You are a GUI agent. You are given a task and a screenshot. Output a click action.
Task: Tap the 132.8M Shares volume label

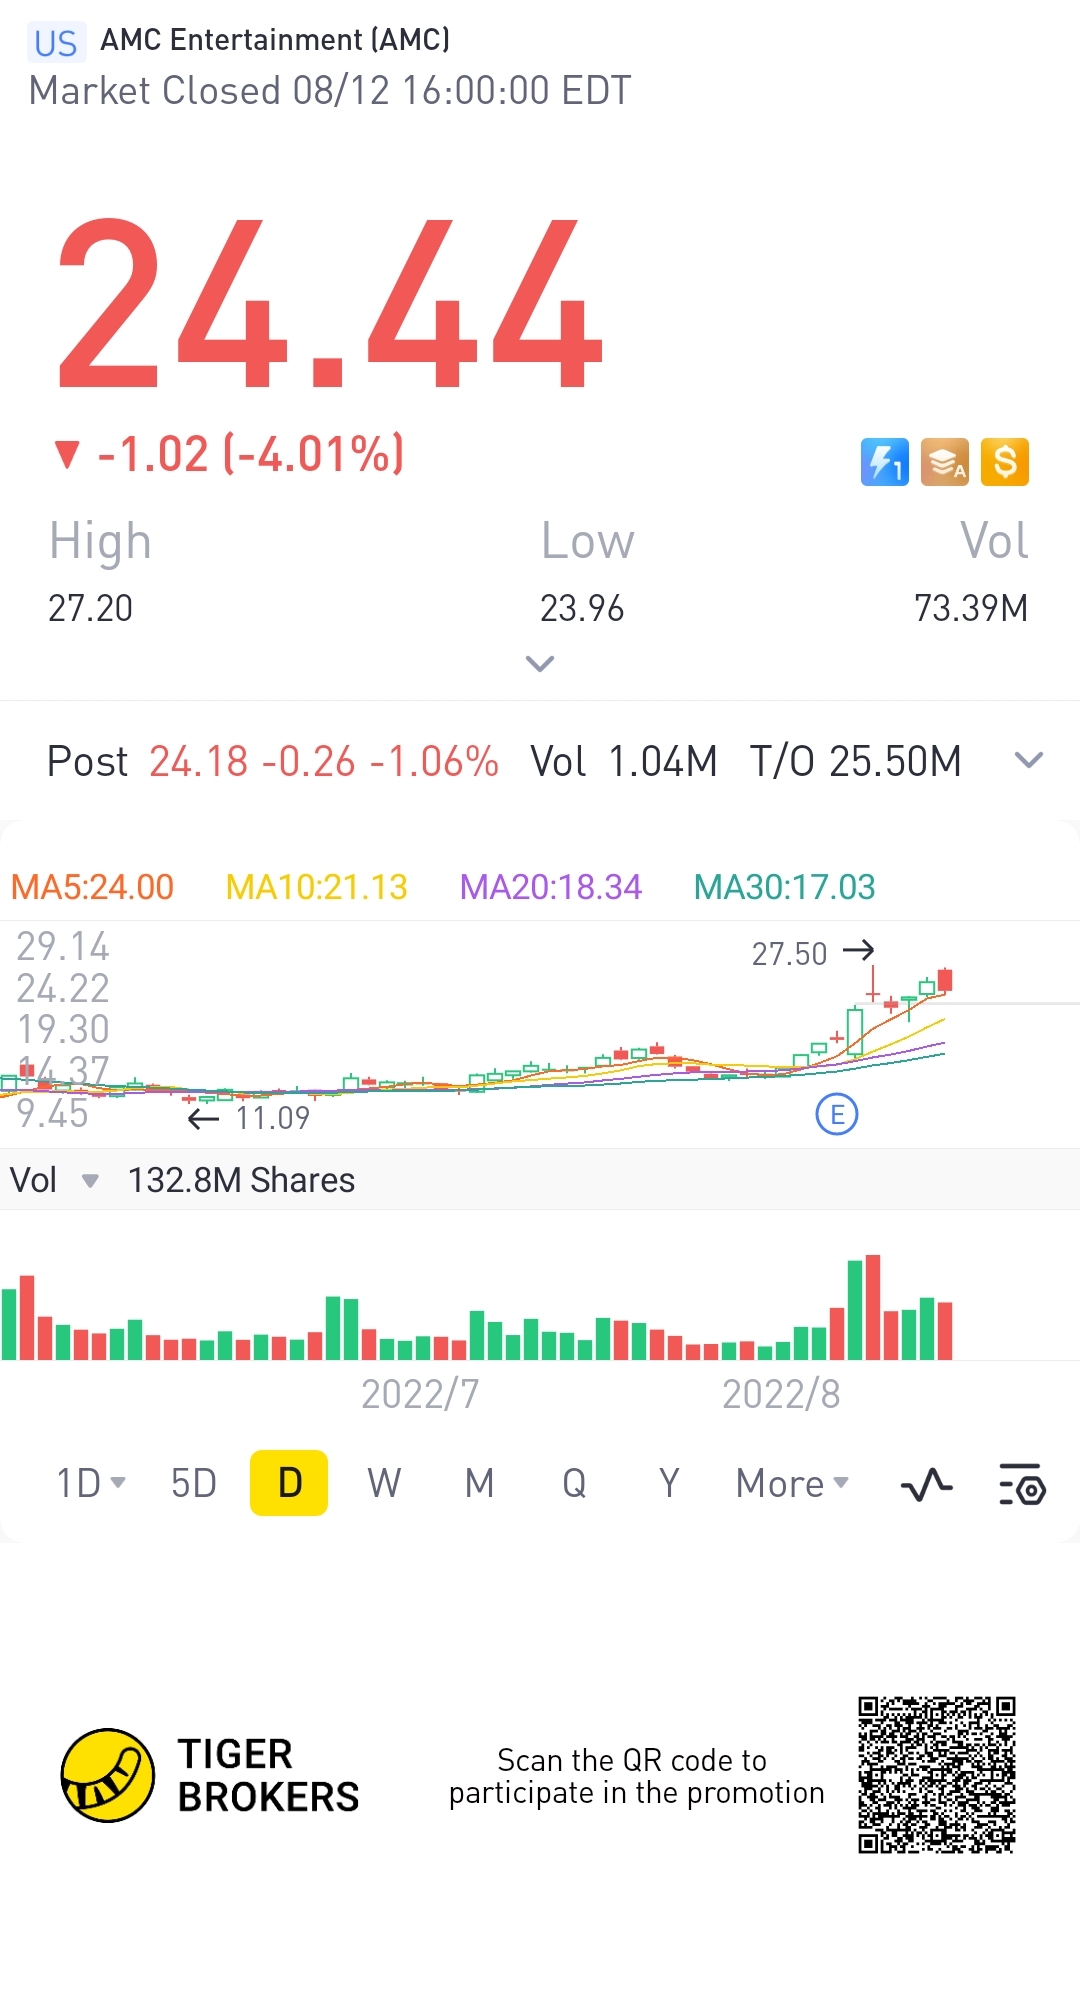point(241,1181)
